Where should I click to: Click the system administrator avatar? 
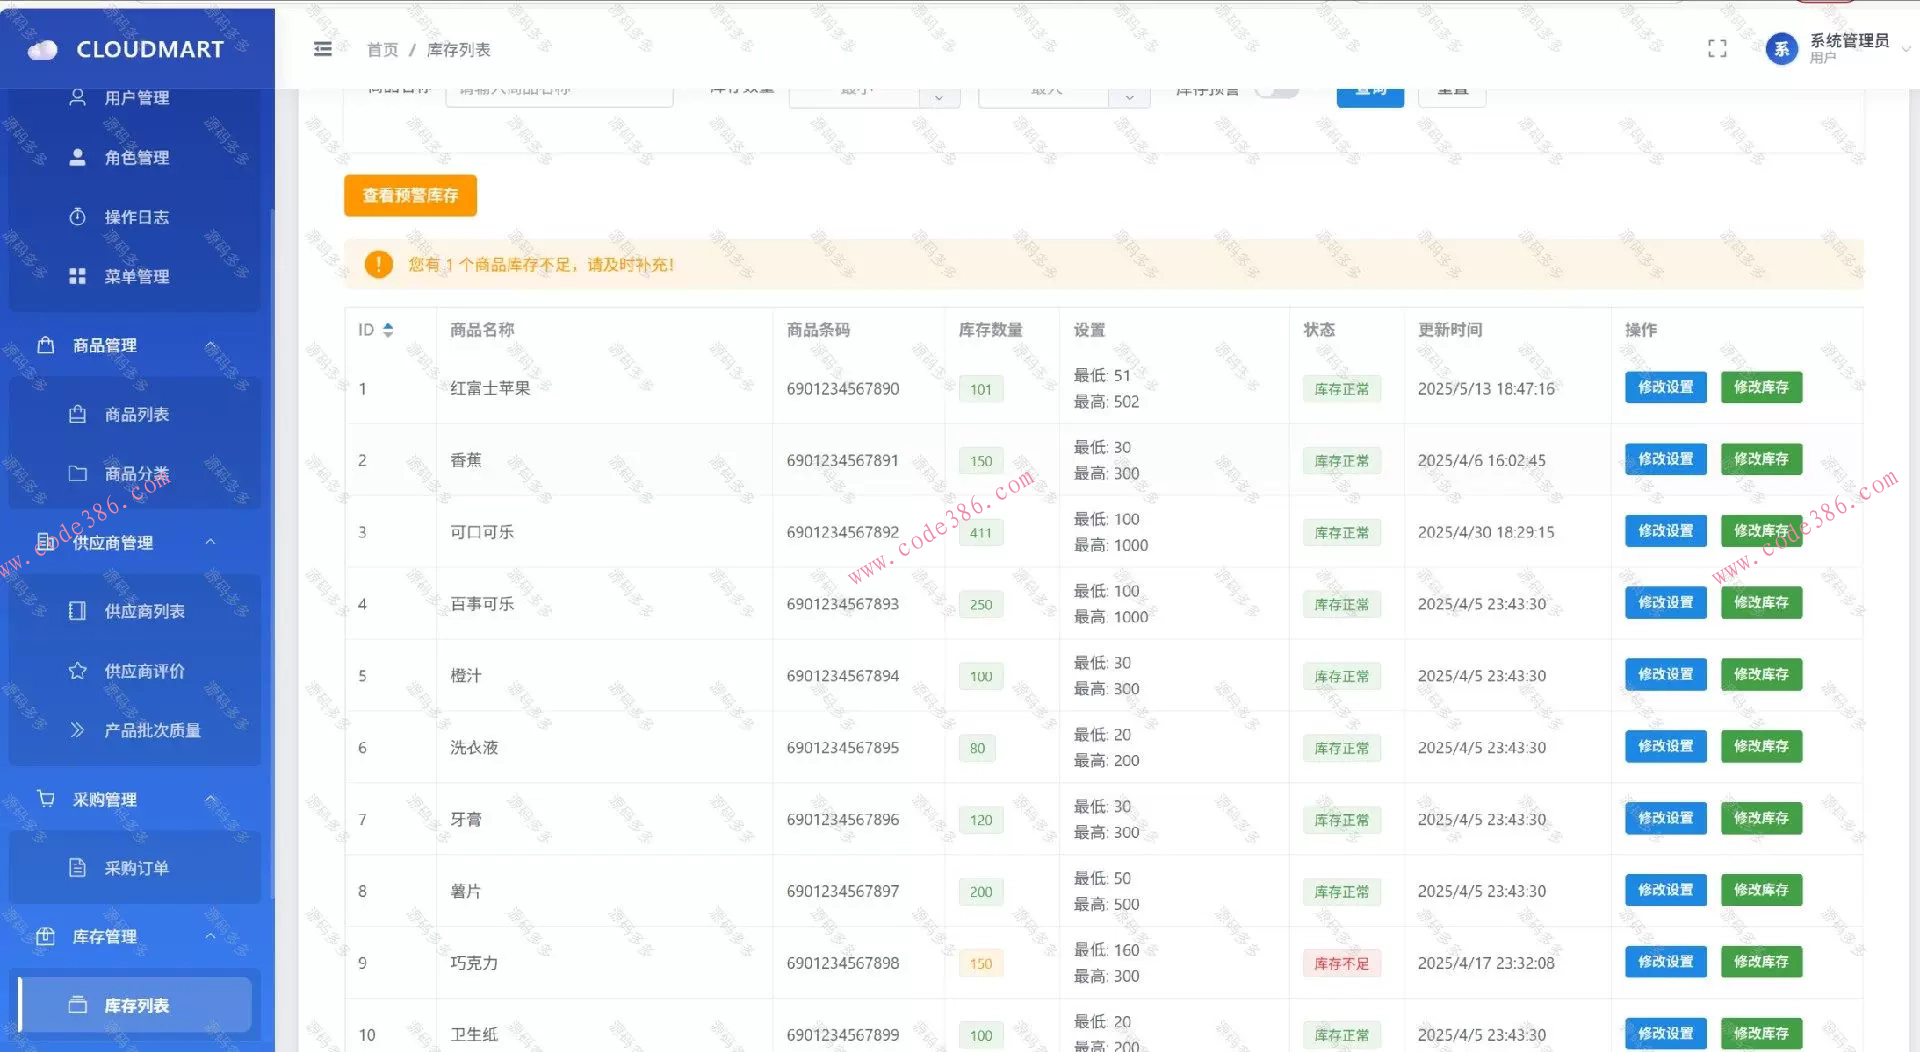1781,49
